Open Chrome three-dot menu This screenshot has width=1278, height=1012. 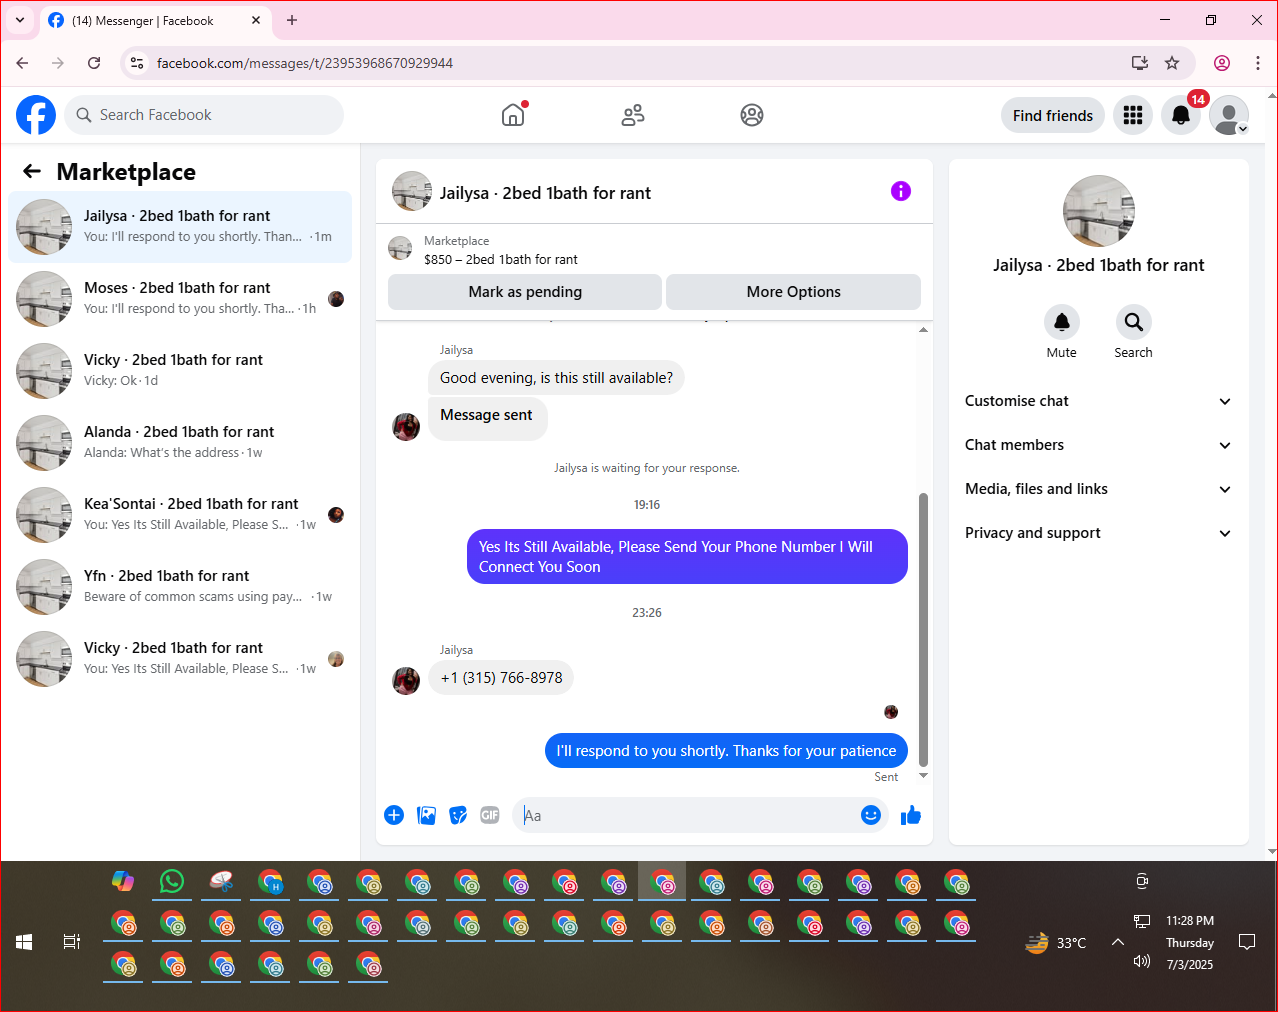pos(1258,63)
